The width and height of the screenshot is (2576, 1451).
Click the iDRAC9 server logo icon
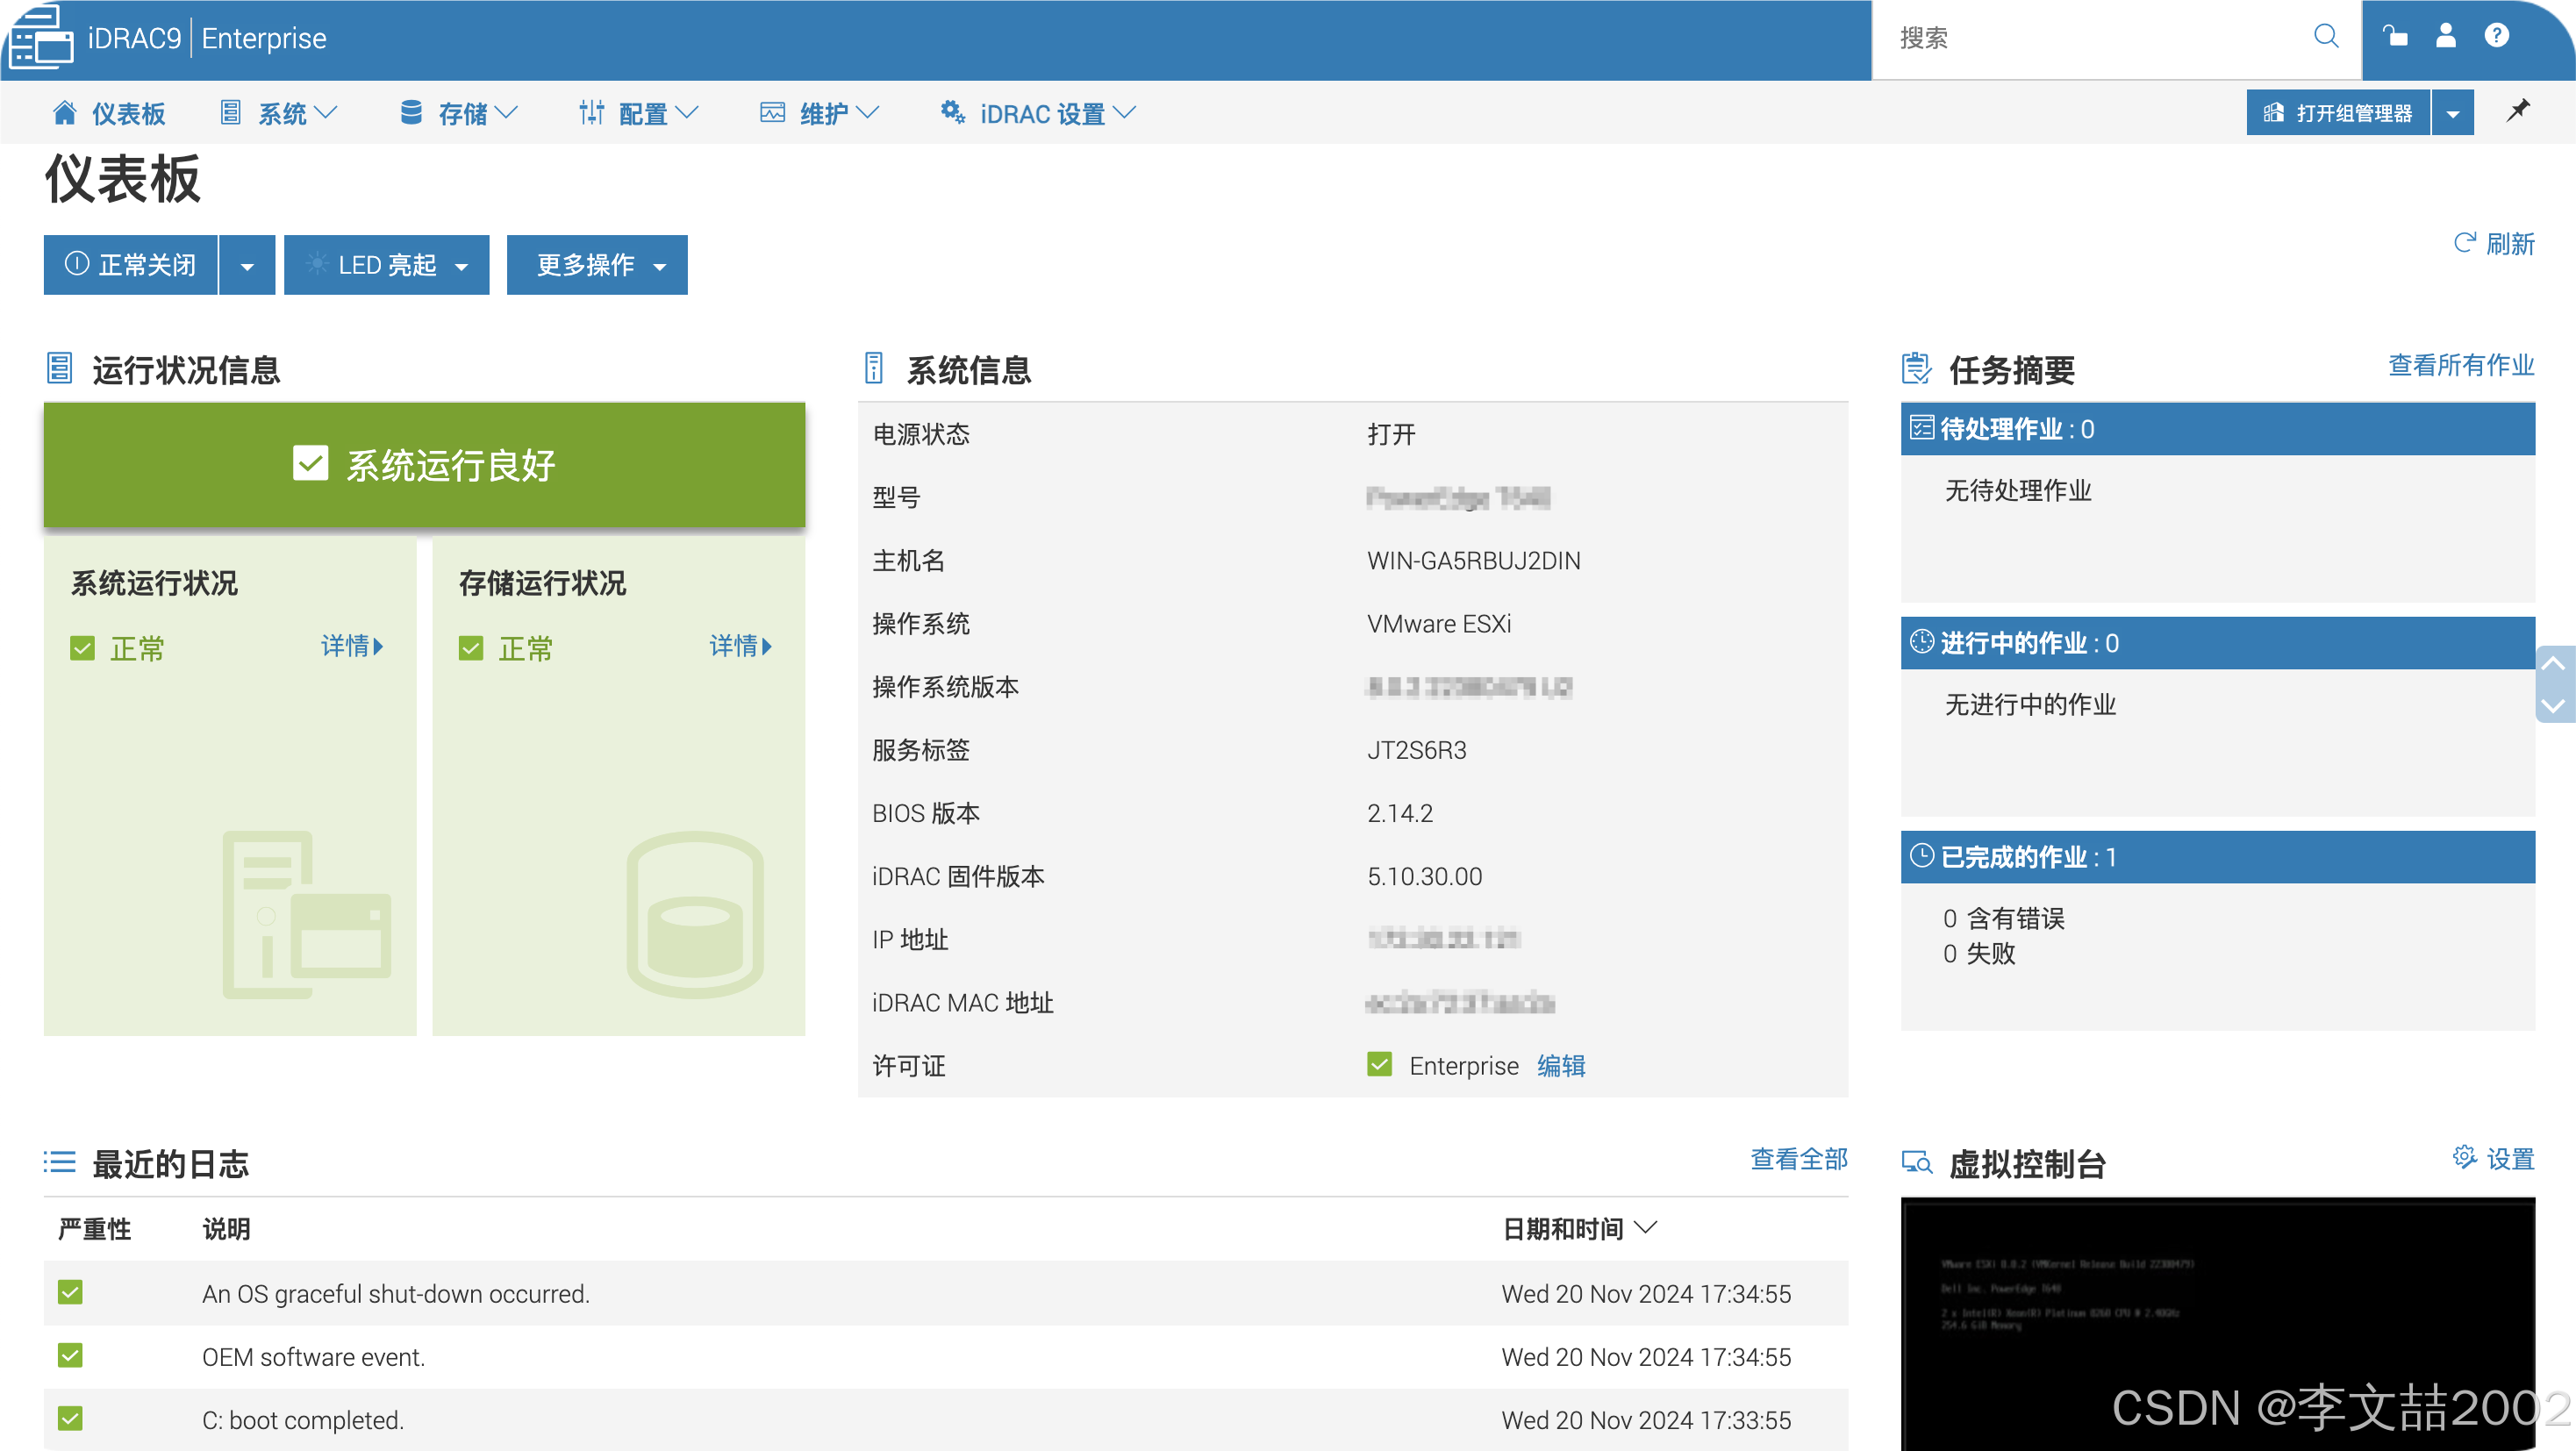[40, 37]
